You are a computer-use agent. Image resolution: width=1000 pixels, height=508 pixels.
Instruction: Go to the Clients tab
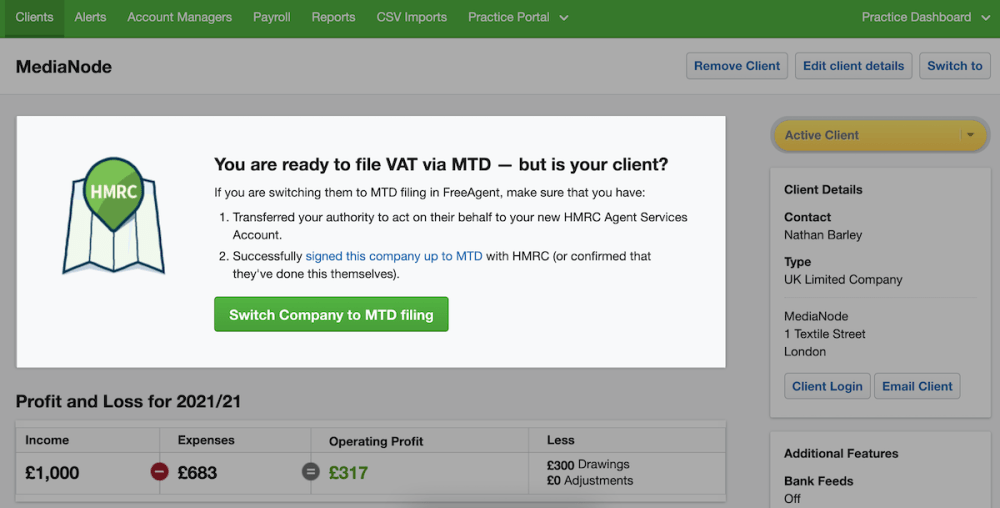(x=34, y=17)
